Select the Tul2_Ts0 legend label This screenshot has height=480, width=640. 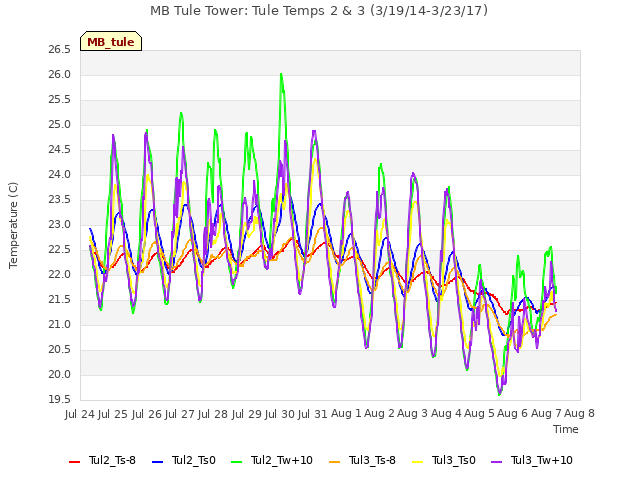[193, 460]
